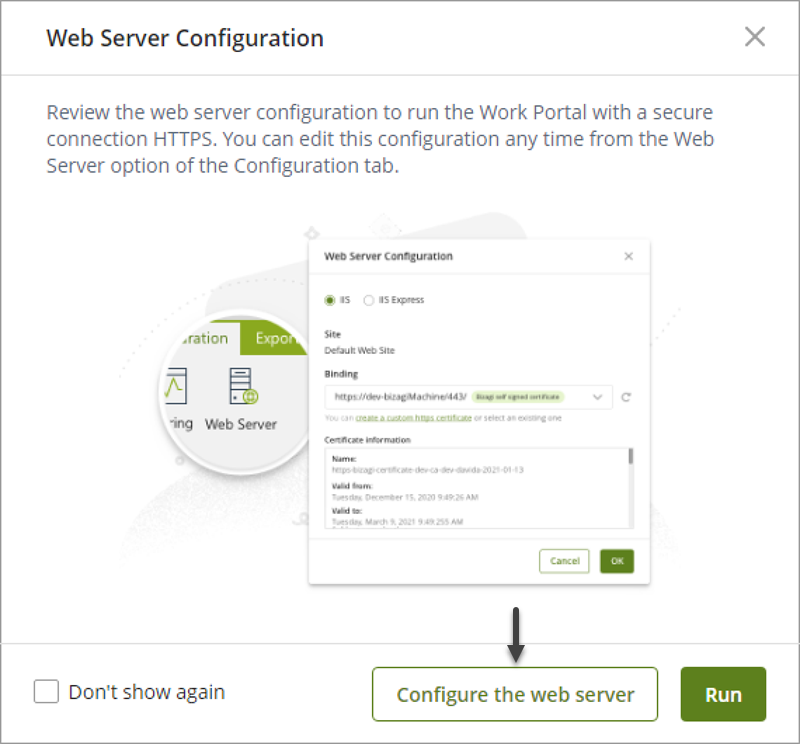Click the self signed certificate green badge
The image size is (800, 744).
pyautogui.click(x=518, y=397)
